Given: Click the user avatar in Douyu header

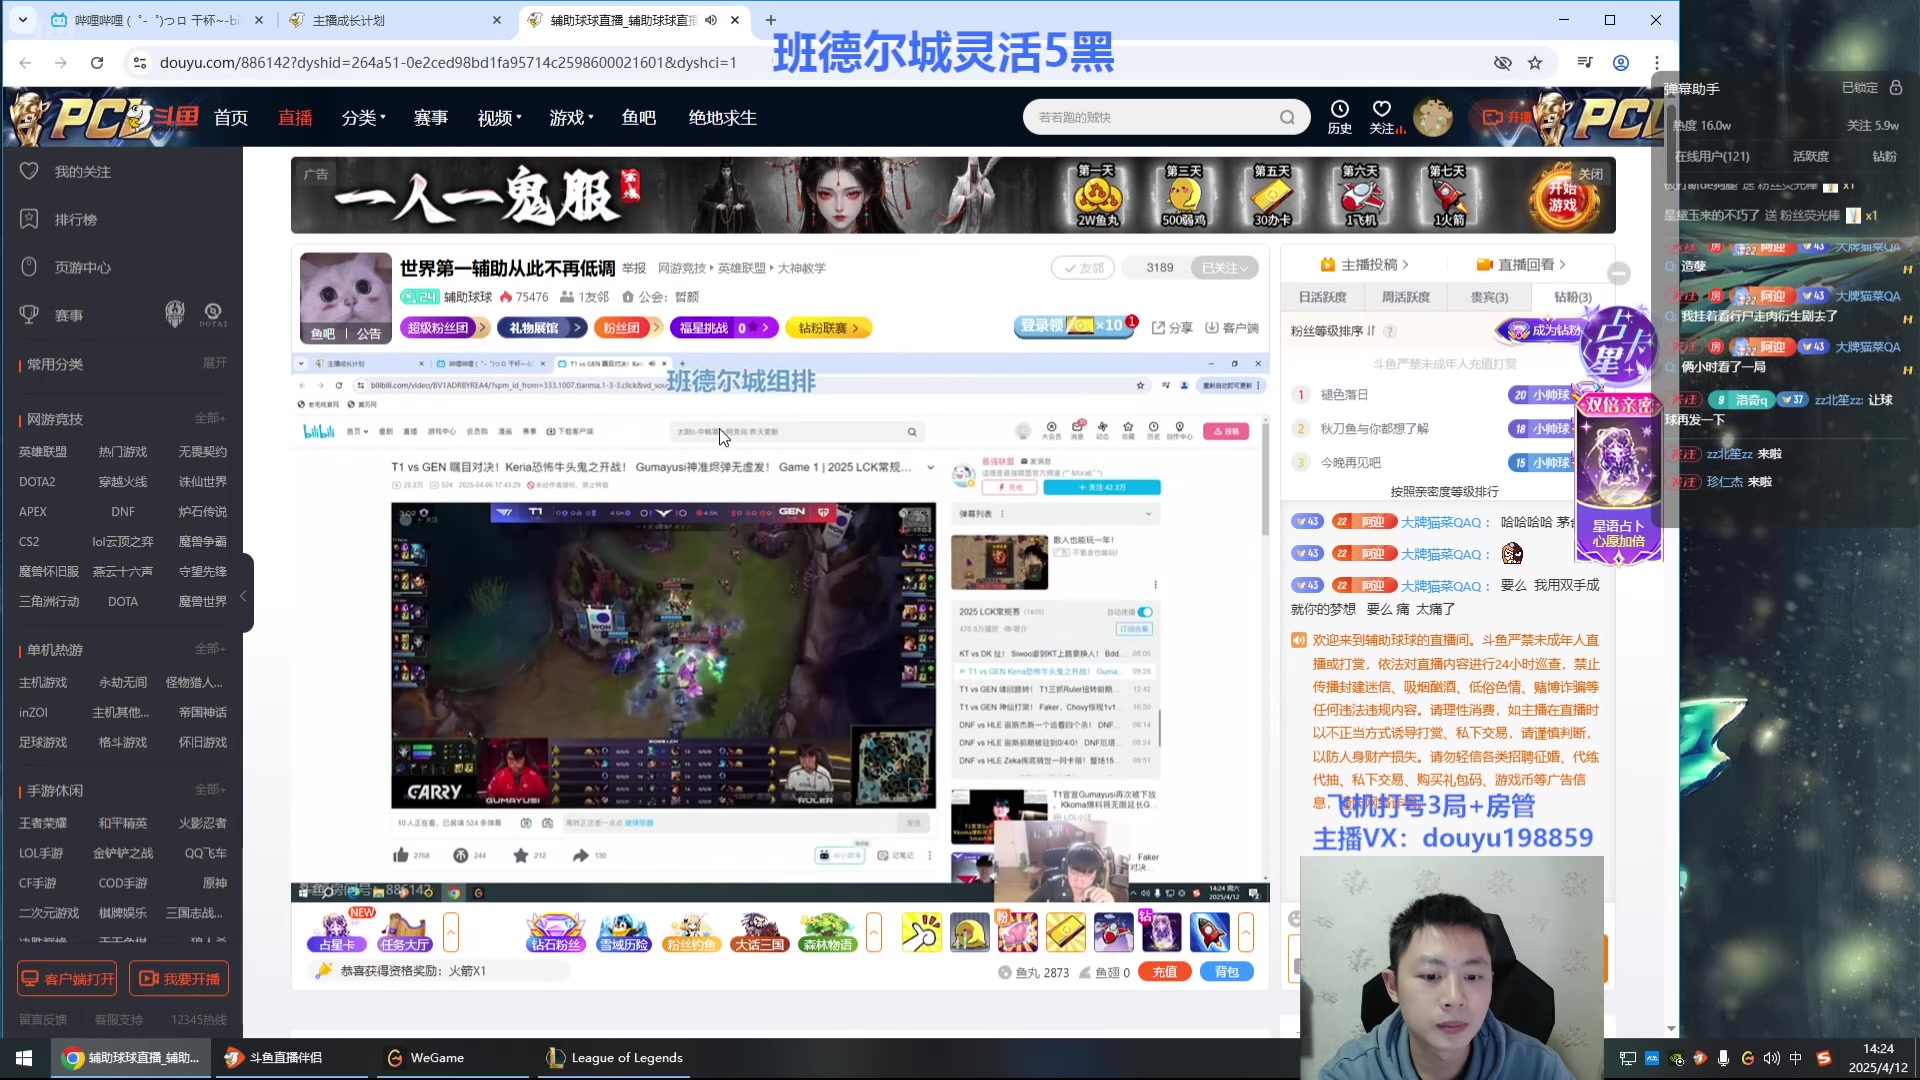Looking at the screenshot, I should pos(1433,117).
